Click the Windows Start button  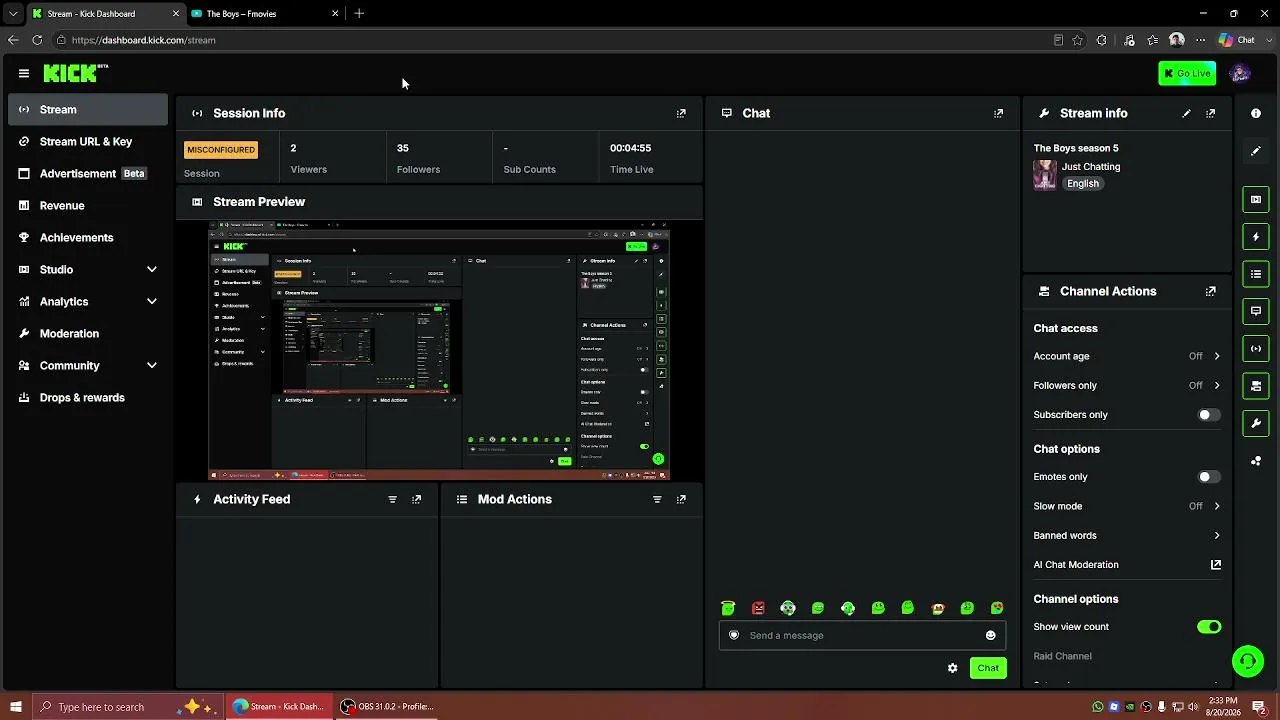coord(15,707)
